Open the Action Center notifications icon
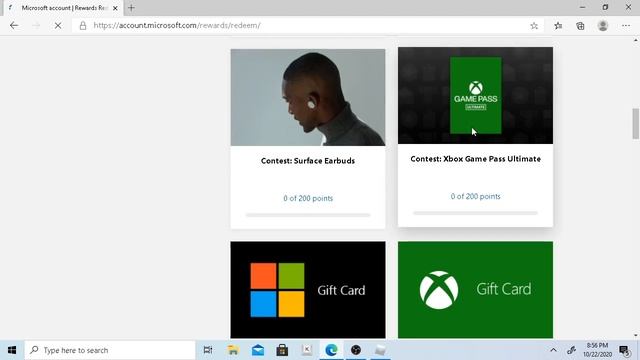 tap(624, 350)
